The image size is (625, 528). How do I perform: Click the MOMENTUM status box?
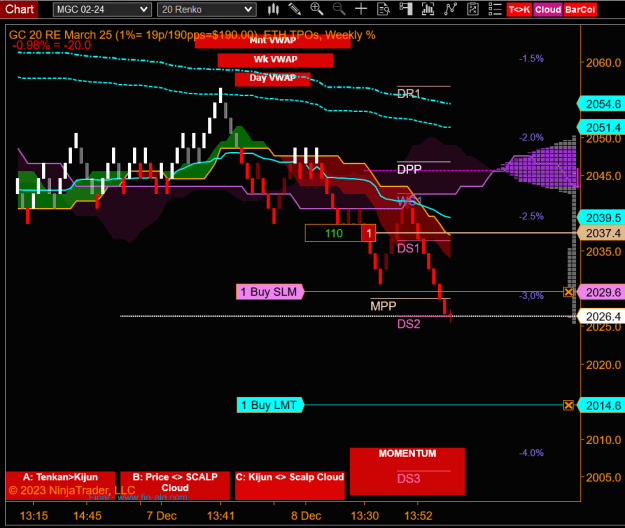click(407, 471)
